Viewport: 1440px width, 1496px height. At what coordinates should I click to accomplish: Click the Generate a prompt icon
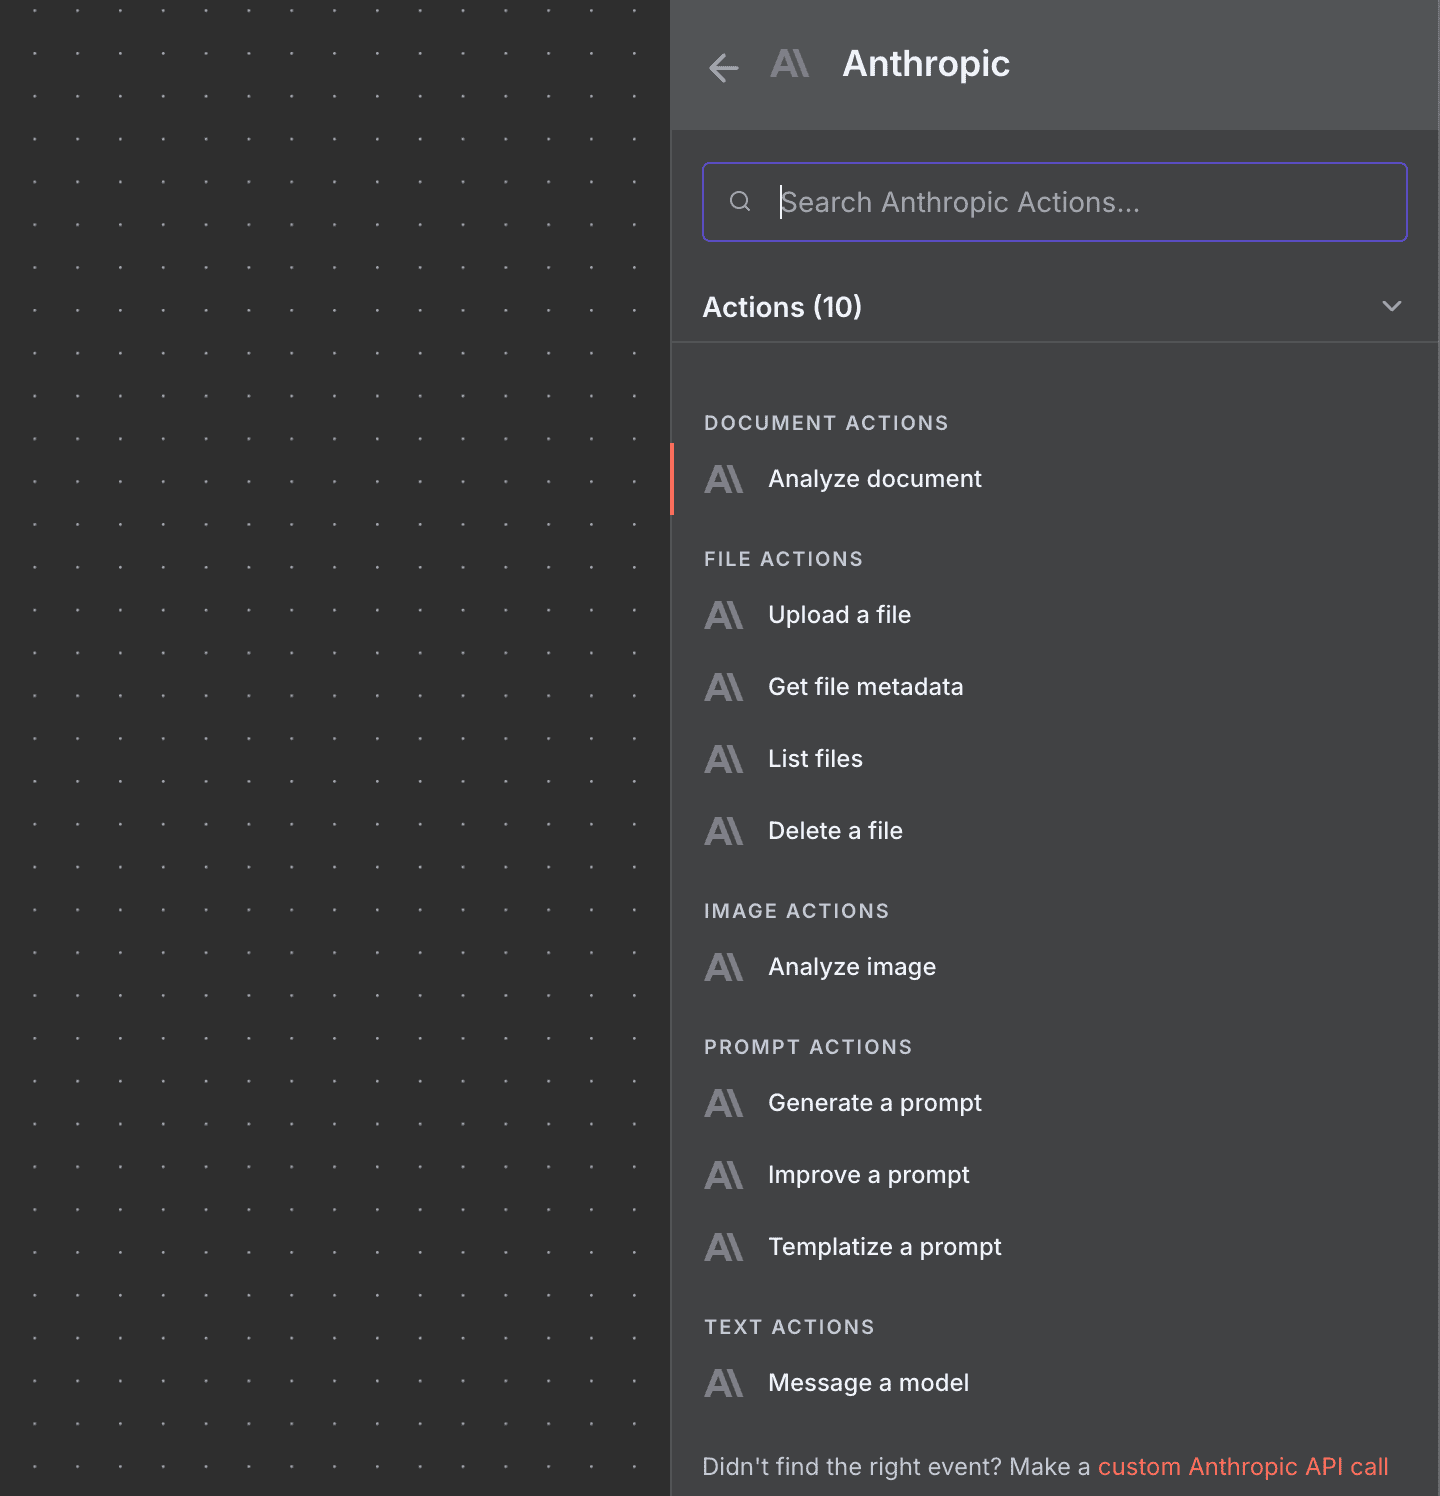coord(723,1103)
